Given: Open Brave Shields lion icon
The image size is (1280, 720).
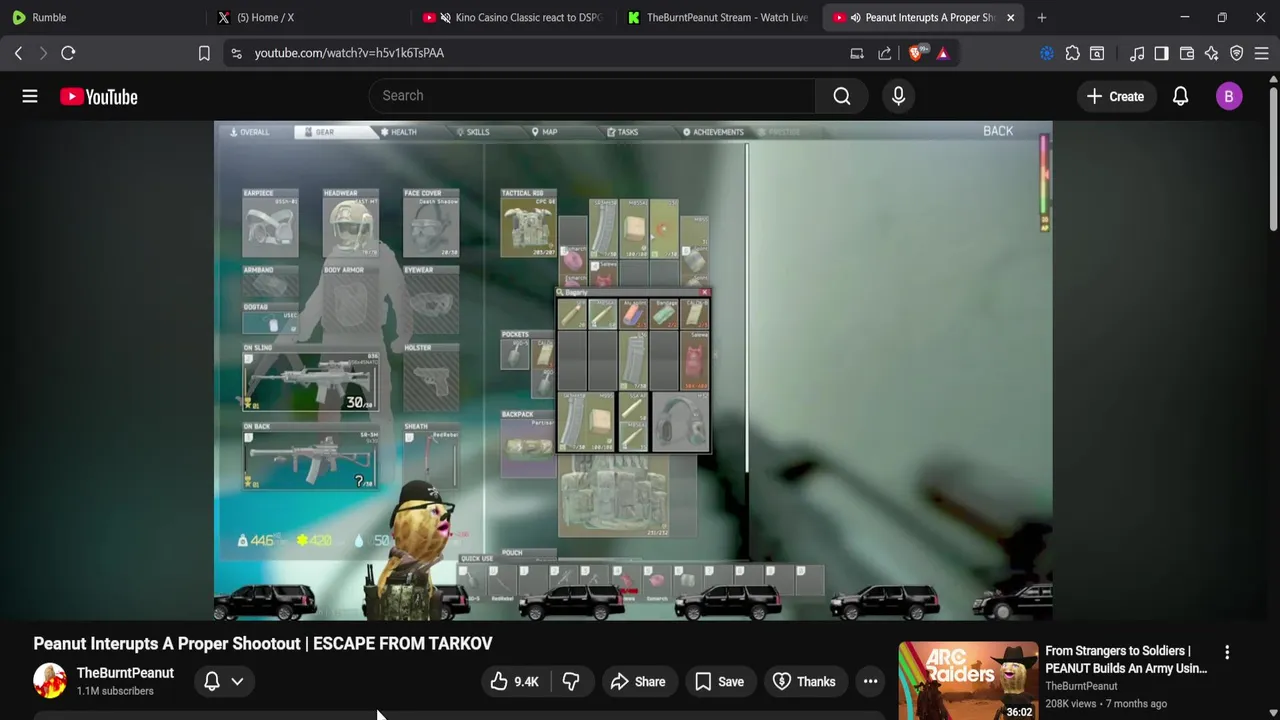Looking at the screenshot, I should 916,53.
